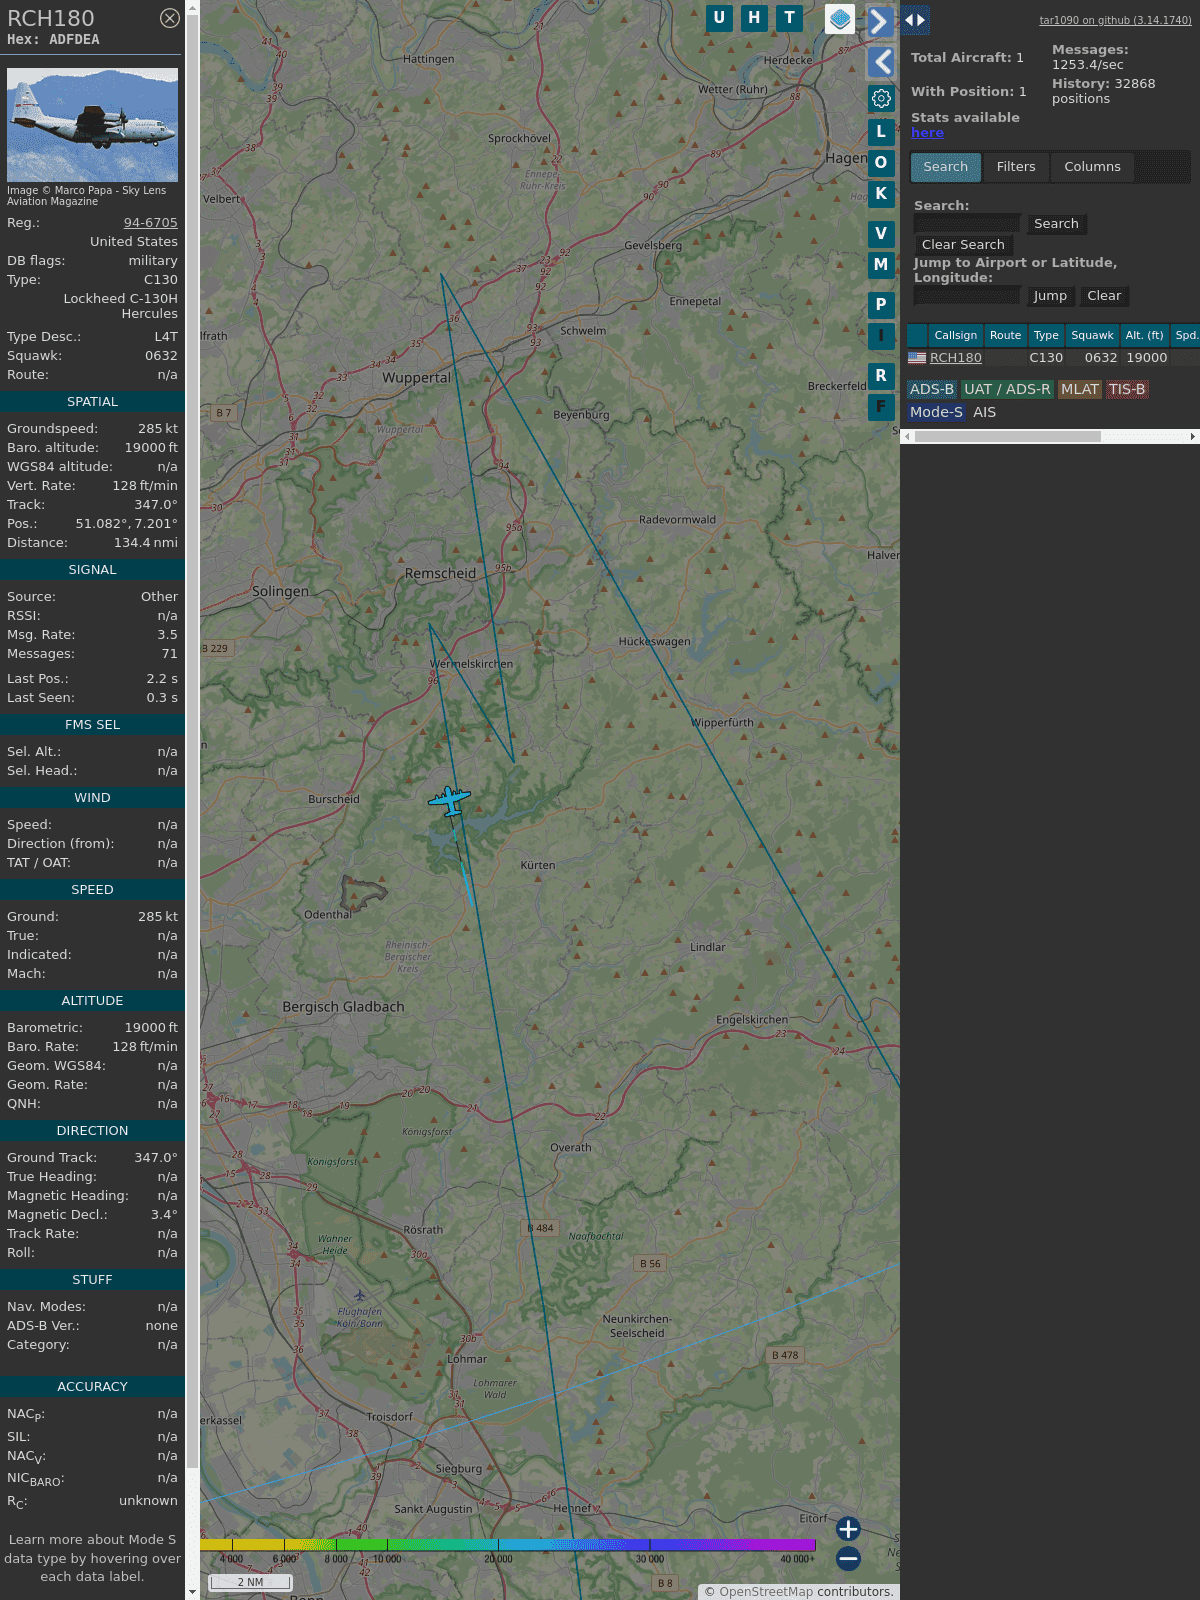Sort table by Callsign column

coord(956,335)
